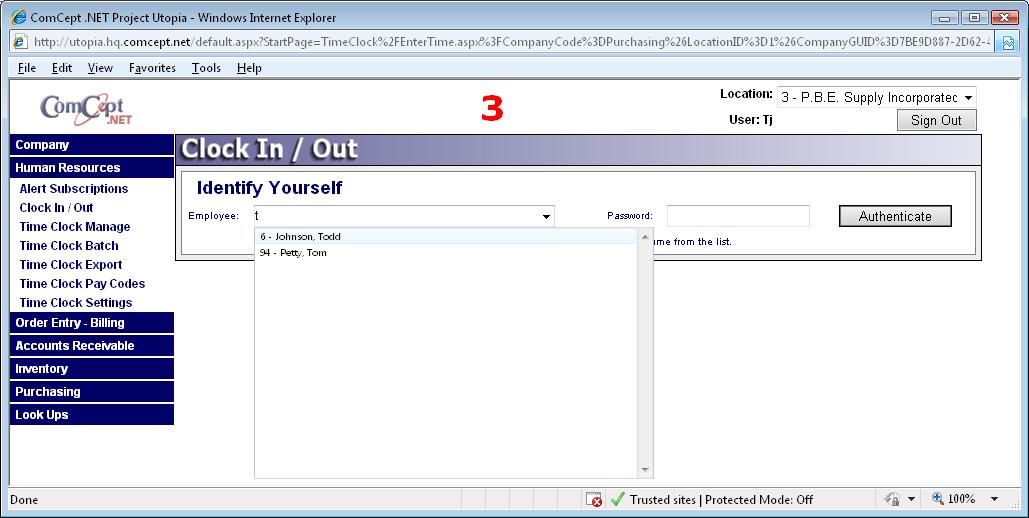Click the green Trusted sites checkmark icon
This screenshot has width=1029, height=518.
[x=617, y=499]
